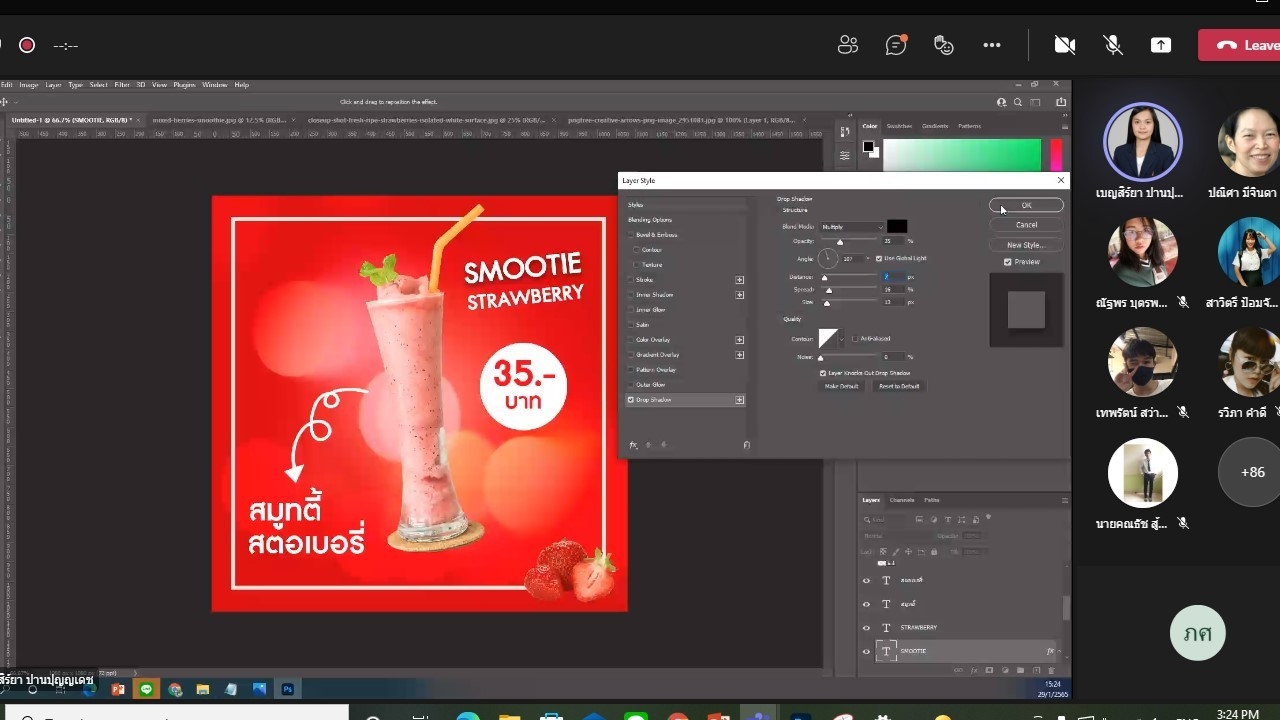The width and height of the screenshot is (1280, 720).
Task: Click the plus icon beside Stroke
Action: pyautogui.click(x=740, y=280)
